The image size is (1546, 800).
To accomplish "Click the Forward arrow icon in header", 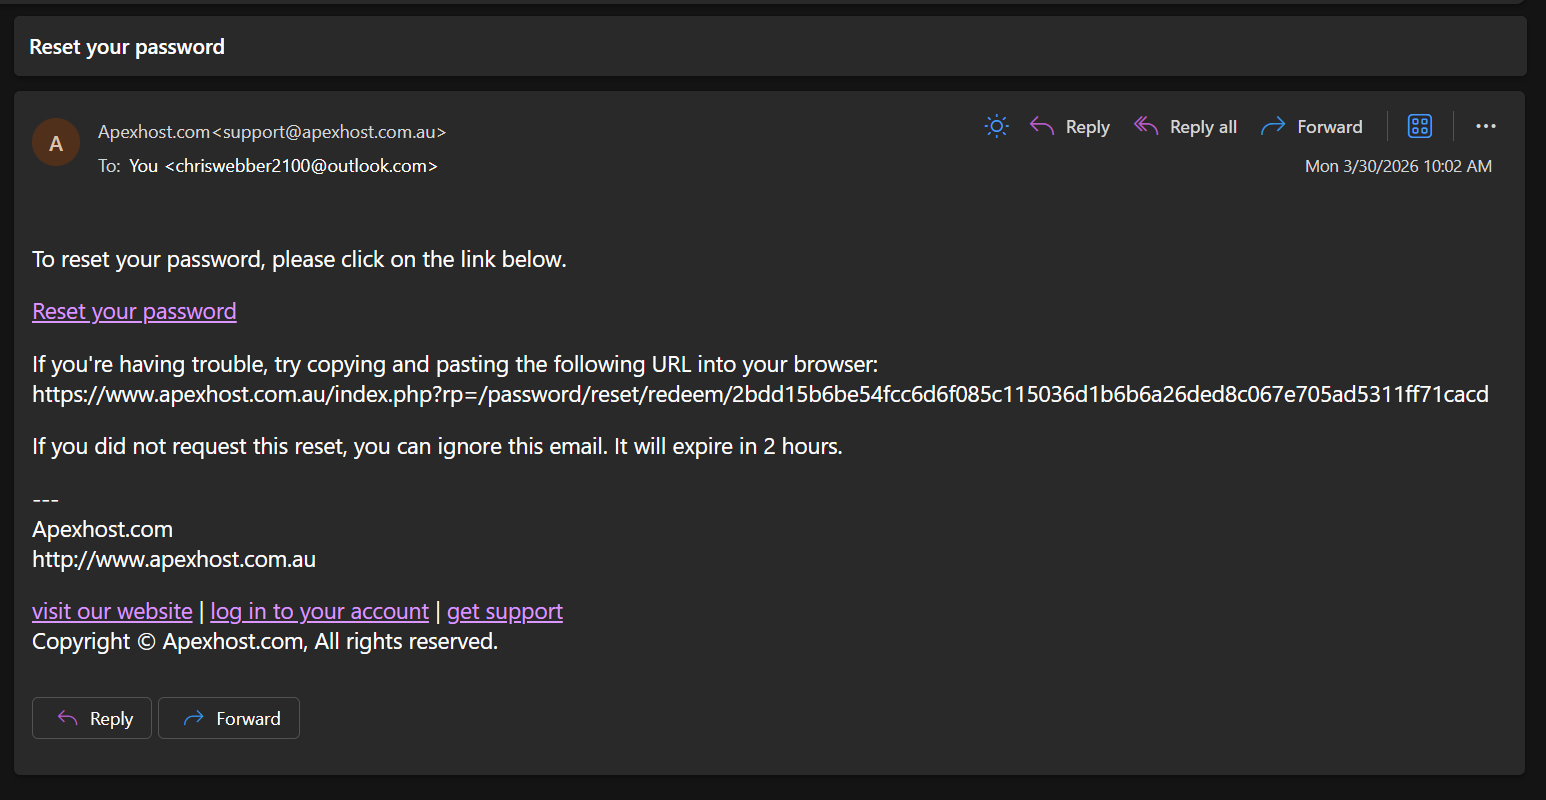I will [1273, 126].
